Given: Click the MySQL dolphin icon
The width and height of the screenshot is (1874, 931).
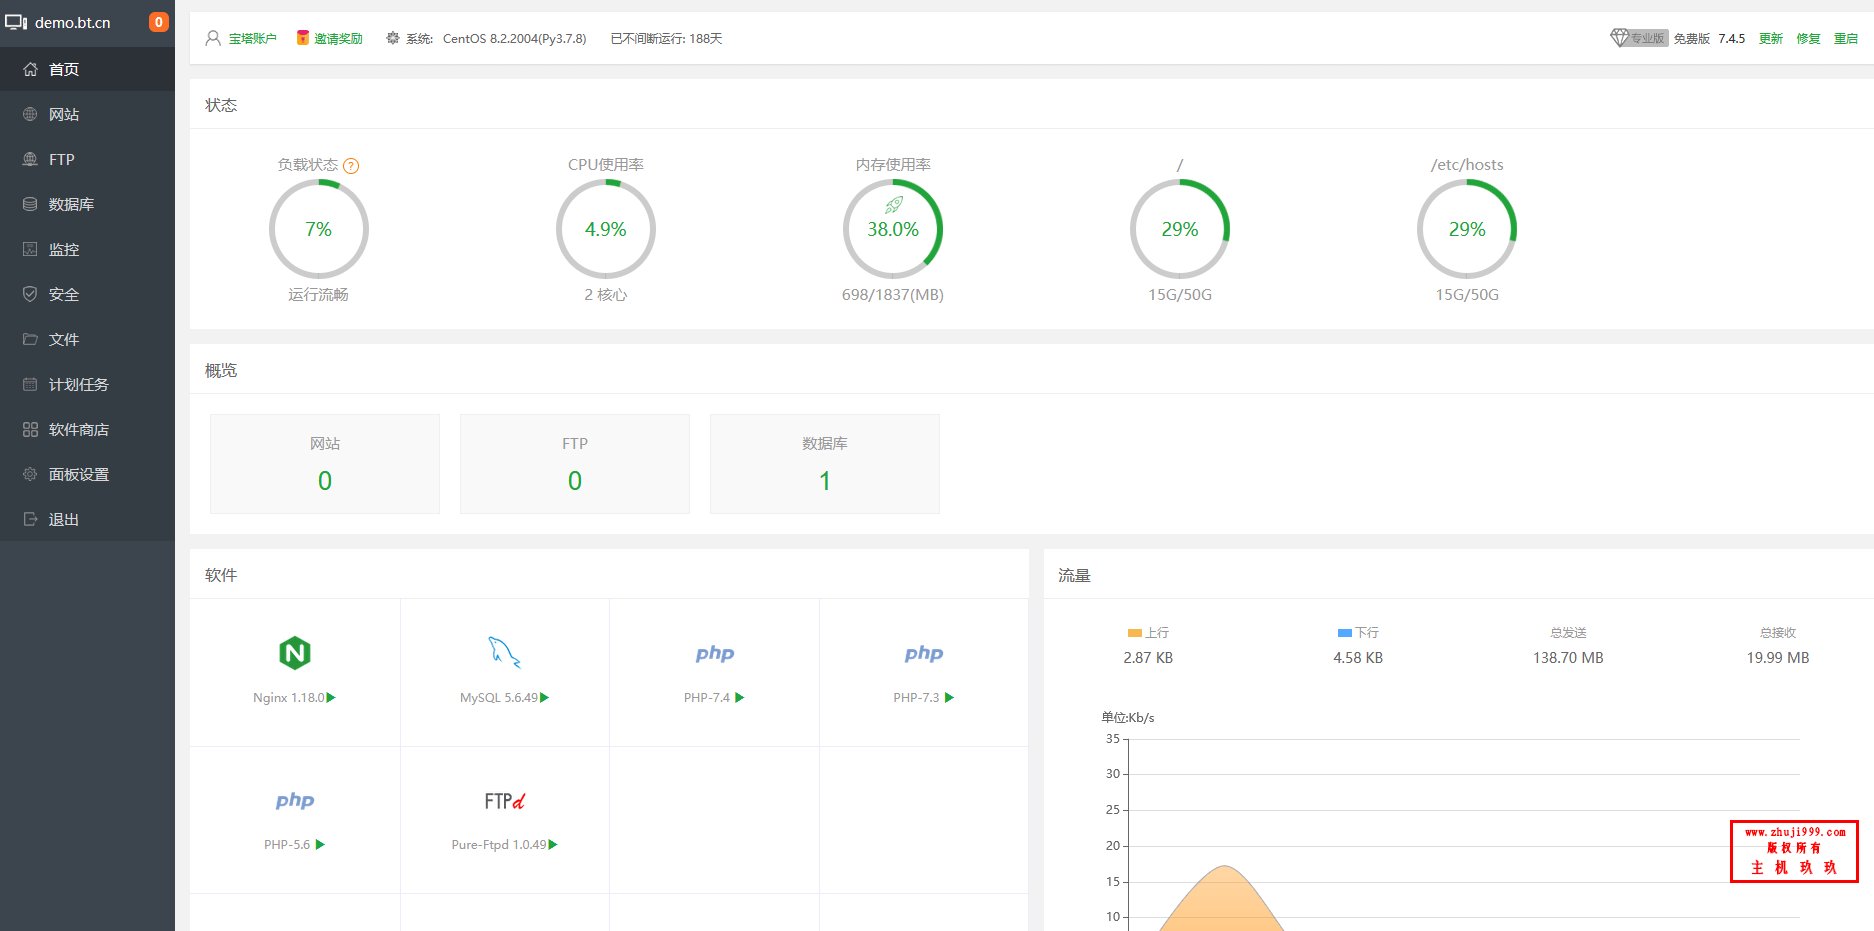Looking at the screenshot, I should click(x=504, y=652).
